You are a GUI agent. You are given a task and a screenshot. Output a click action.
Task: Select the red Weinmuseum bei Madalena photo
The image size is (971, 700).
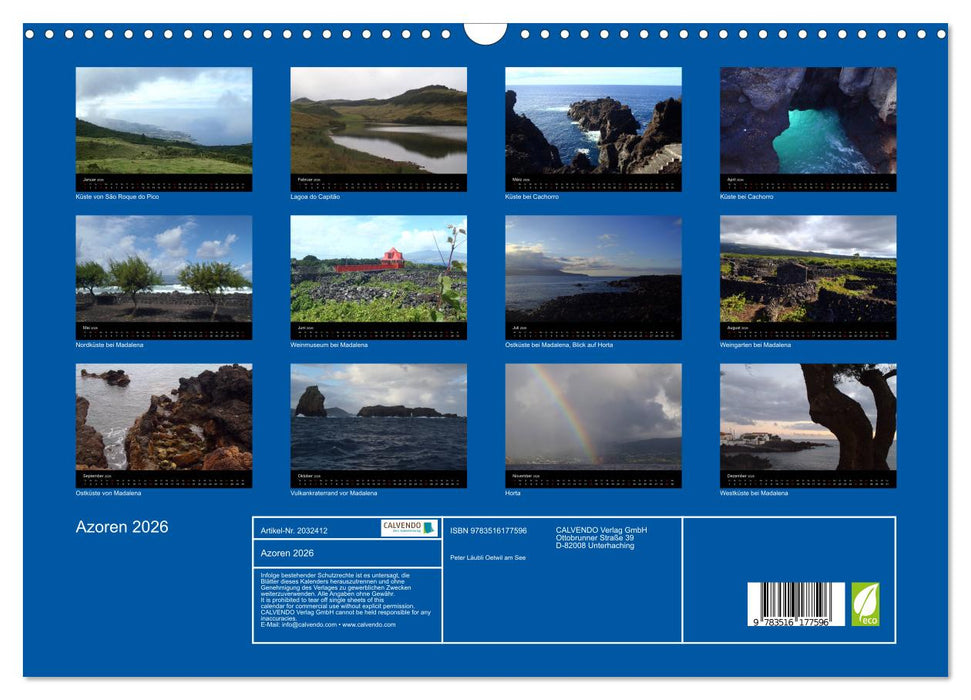[x=378, y=269]
